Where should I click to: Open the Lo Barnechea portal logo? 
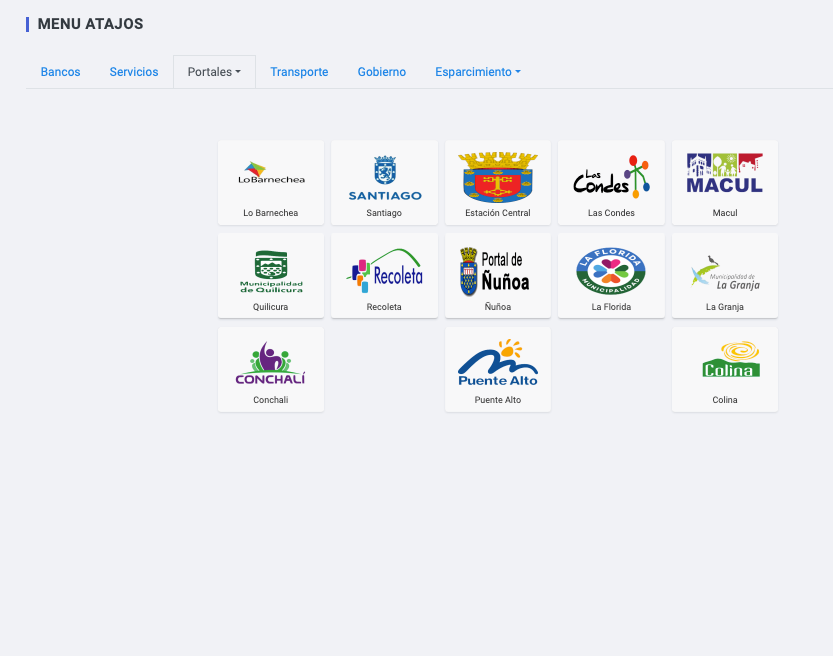coord(271,174)
